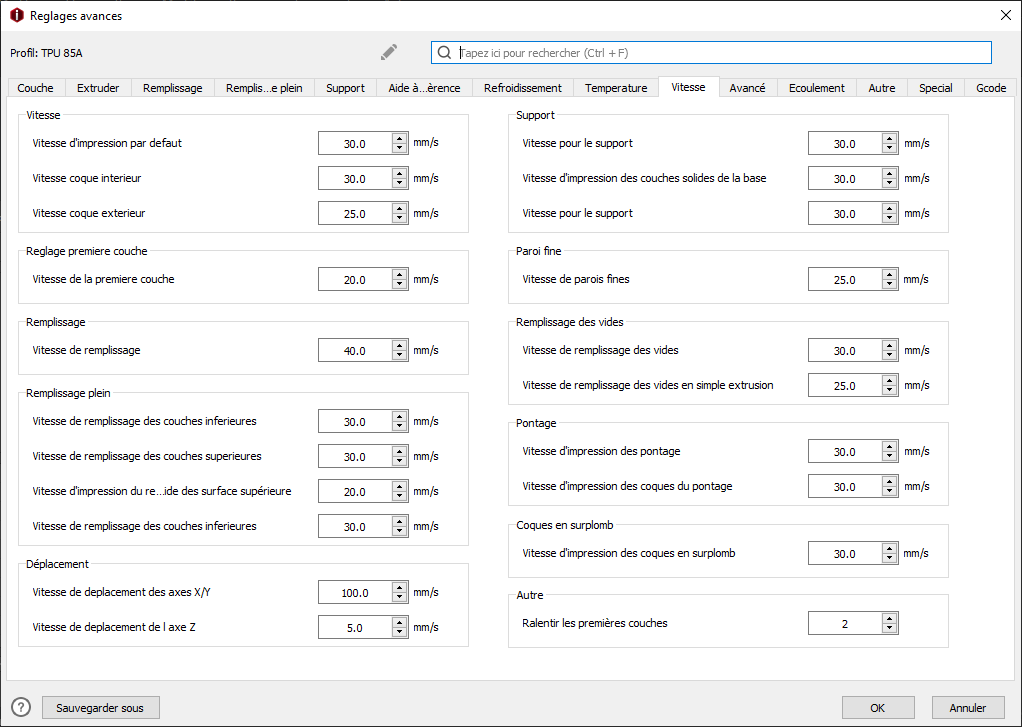Increase default print speed with up arrow

coord(400,138)
